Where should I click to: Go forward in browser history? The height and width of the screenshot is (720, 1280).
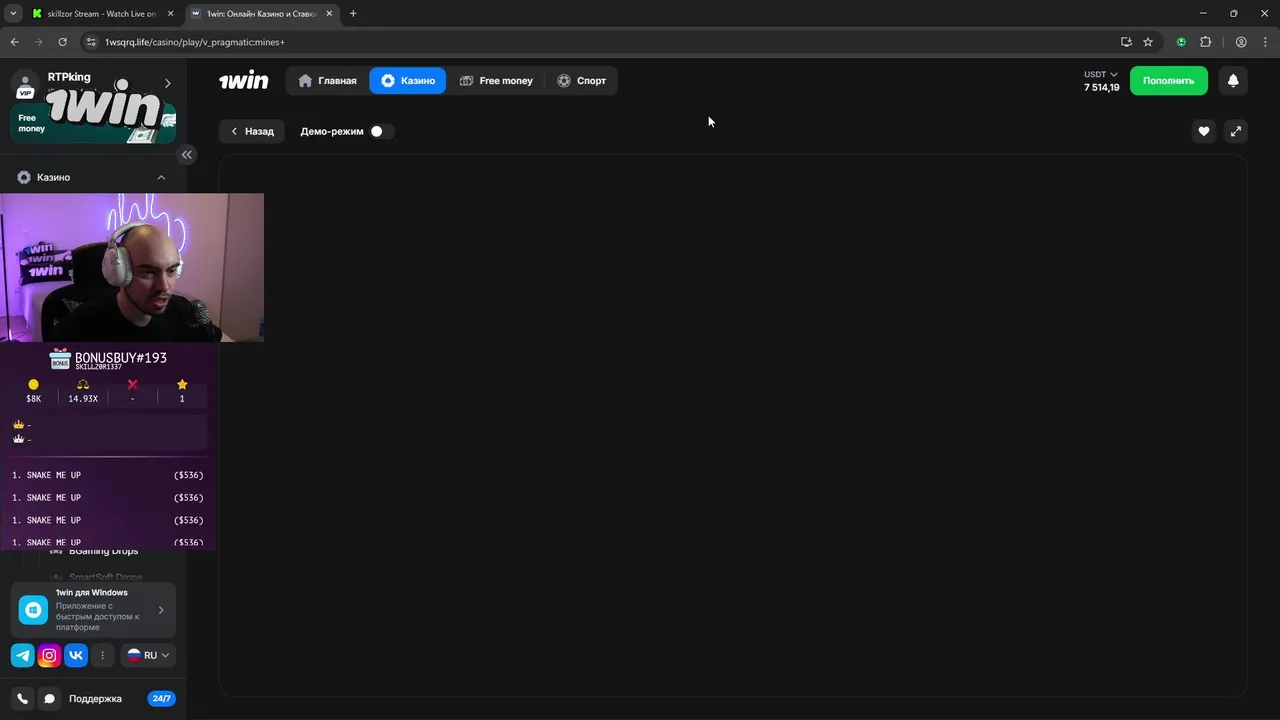[38, 42]
